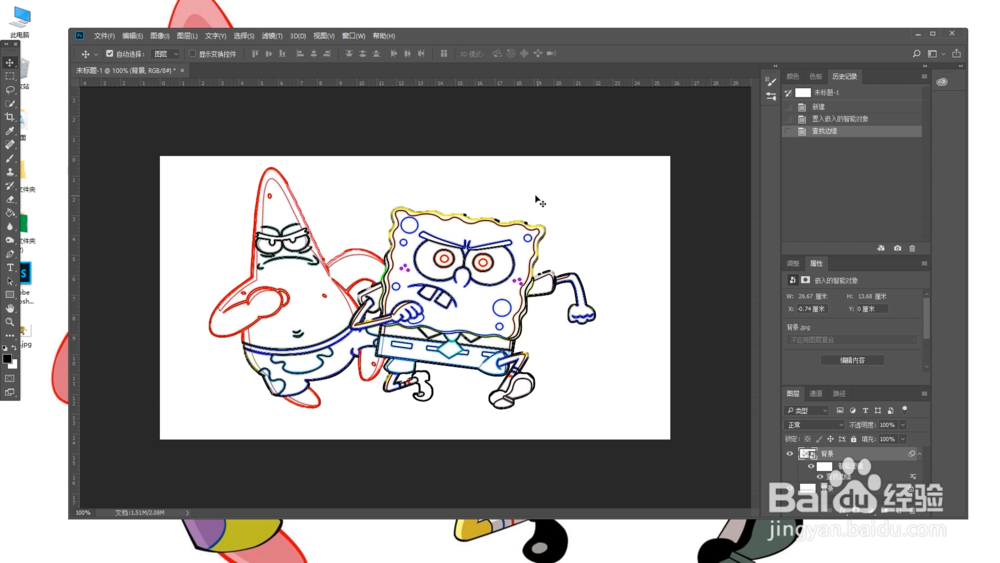Toggle the 自动选择 auto-select checkbox

110,54
